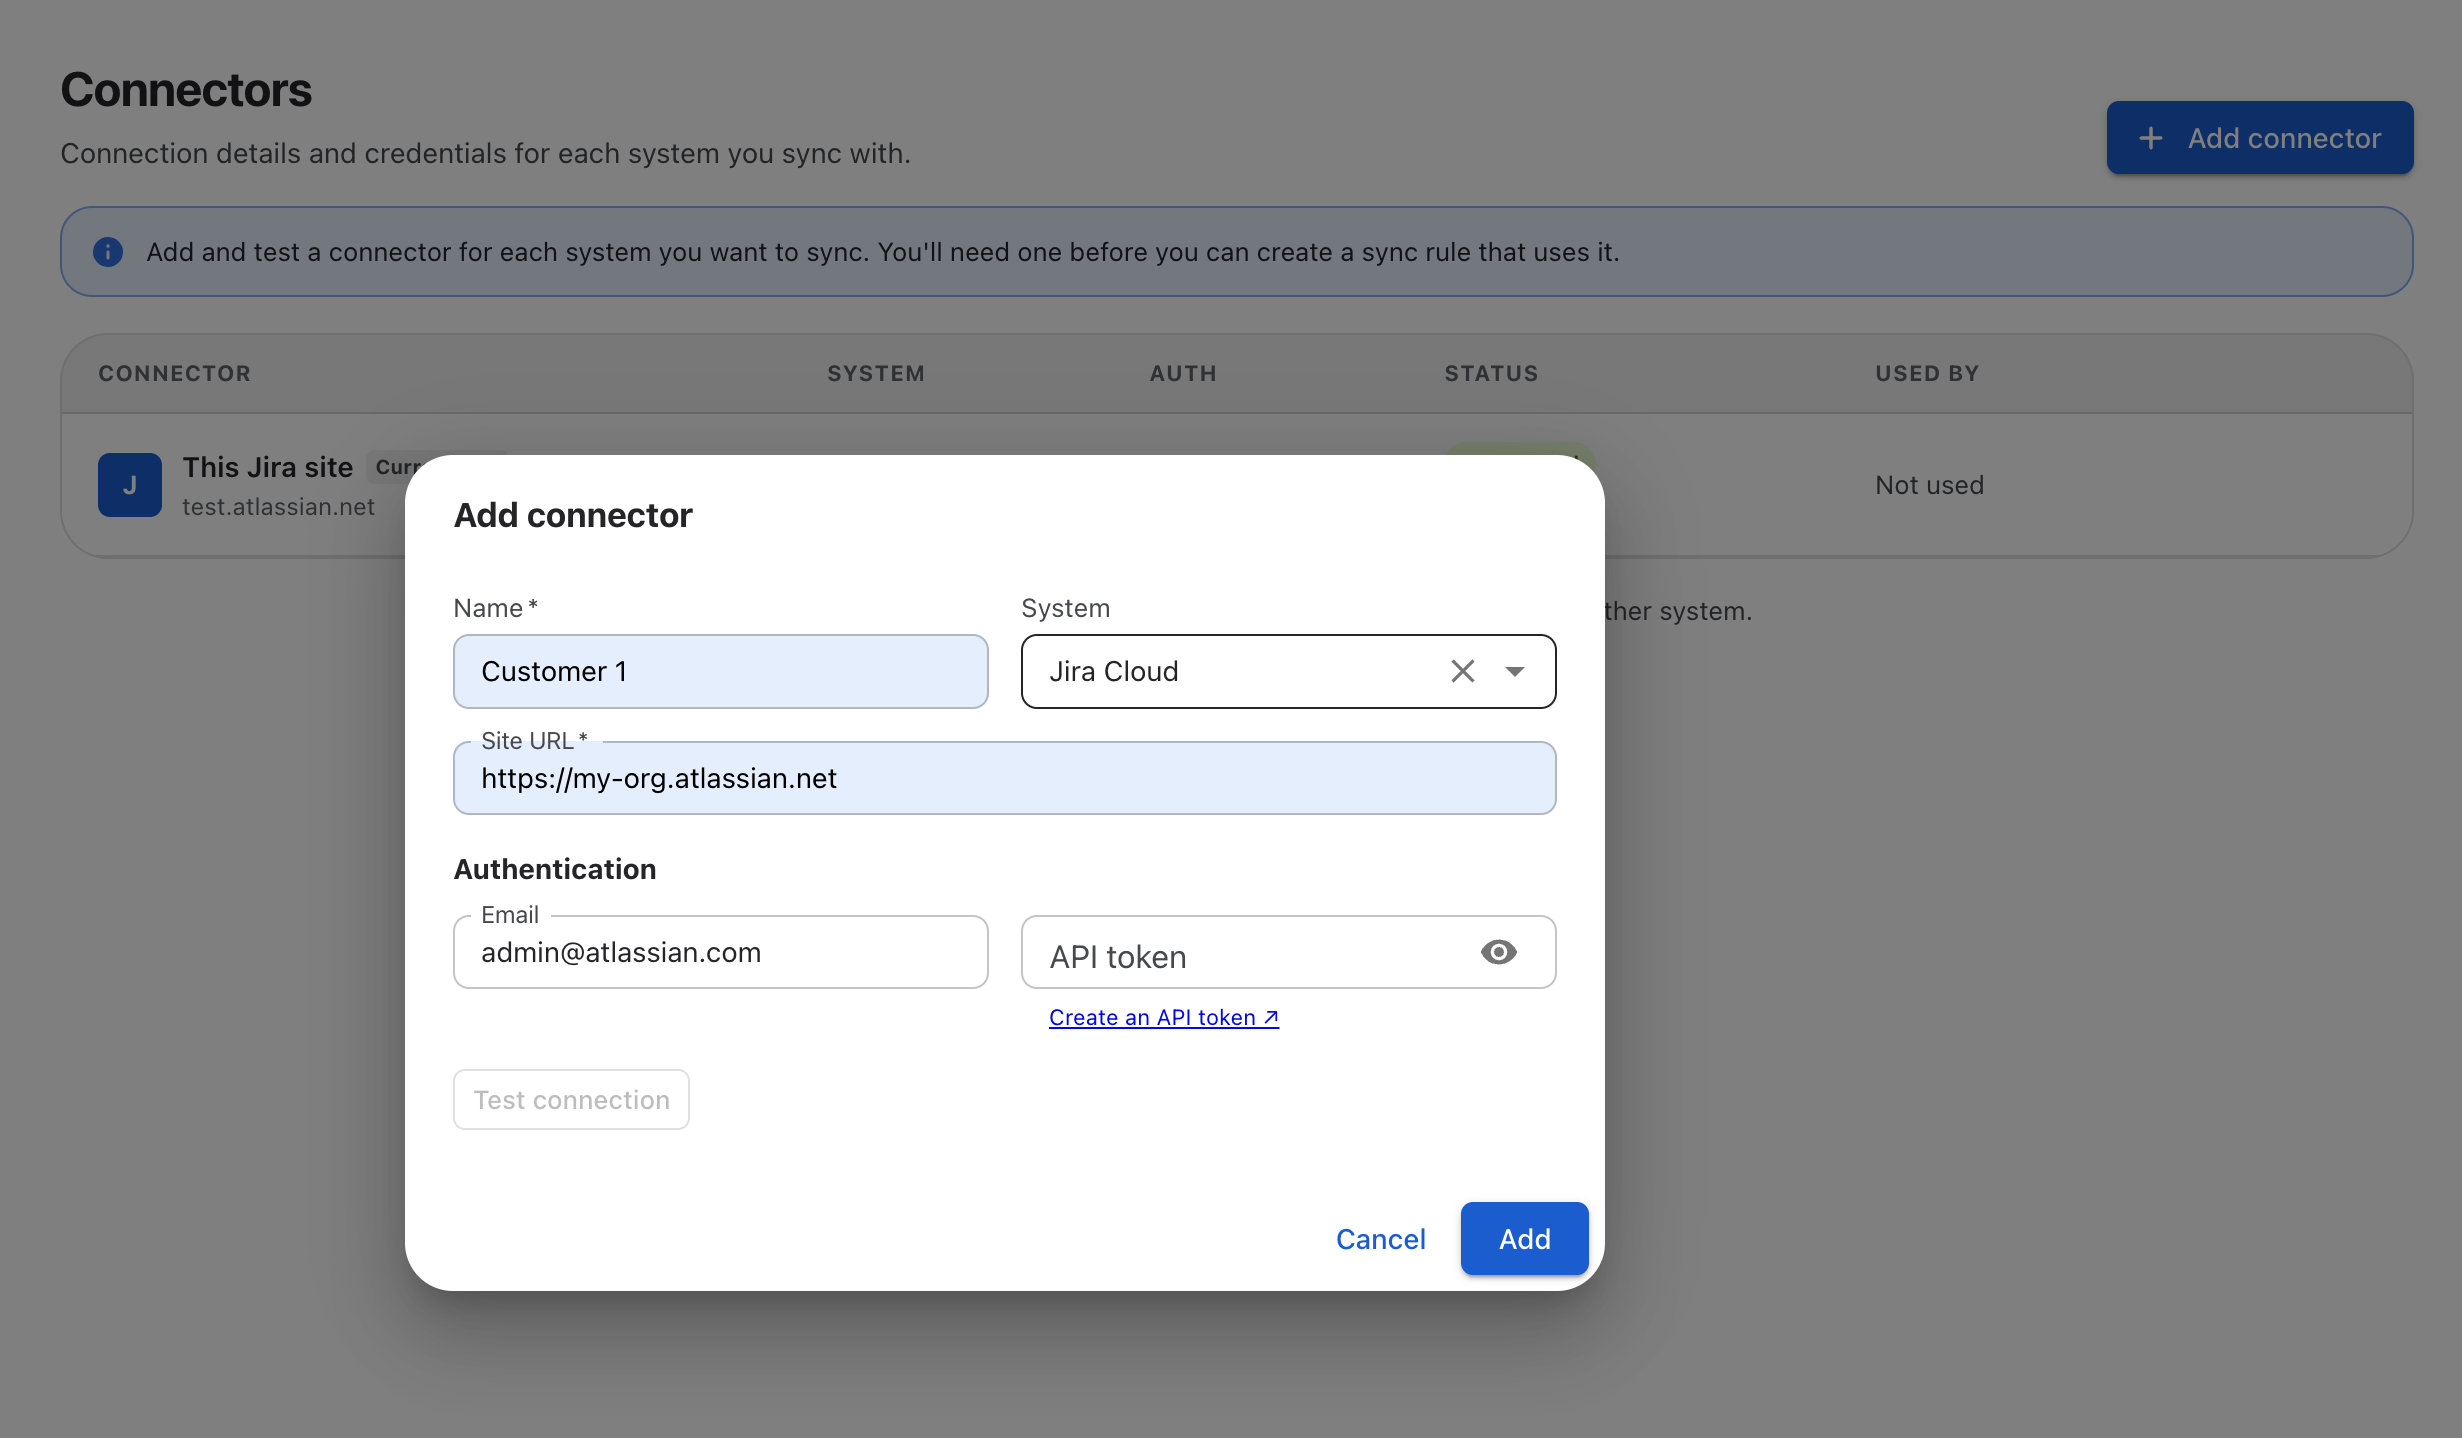Click the Add connector button behind dialog
2462x1438 pixels.
tap(2259, 138)
